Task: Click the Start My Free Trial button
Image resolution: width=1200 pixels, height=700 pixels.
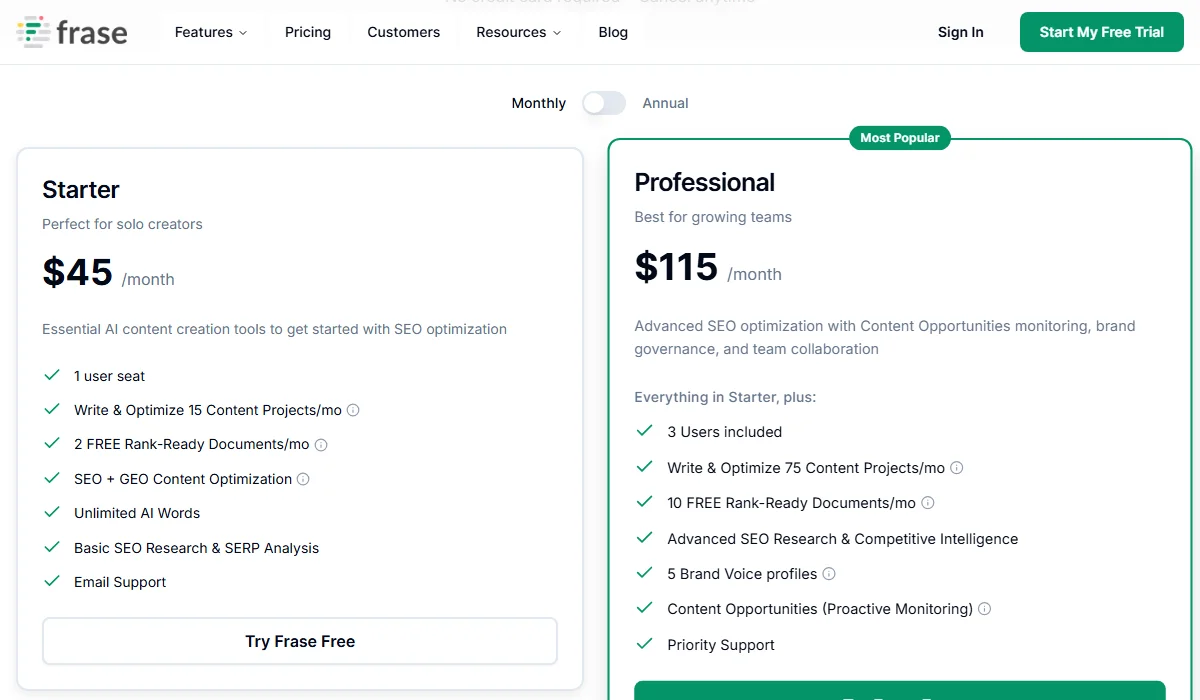Action: coord(1101,31)
